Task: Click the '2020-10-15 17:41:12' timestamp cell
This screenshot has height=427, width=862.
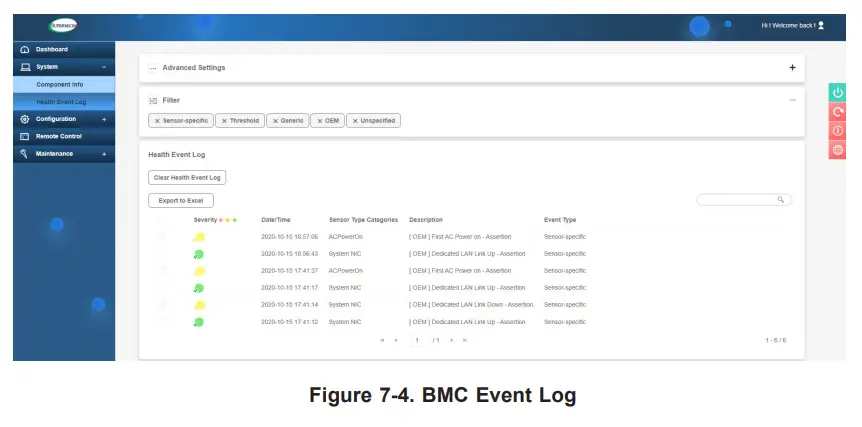Action: (x=289, y=322)
